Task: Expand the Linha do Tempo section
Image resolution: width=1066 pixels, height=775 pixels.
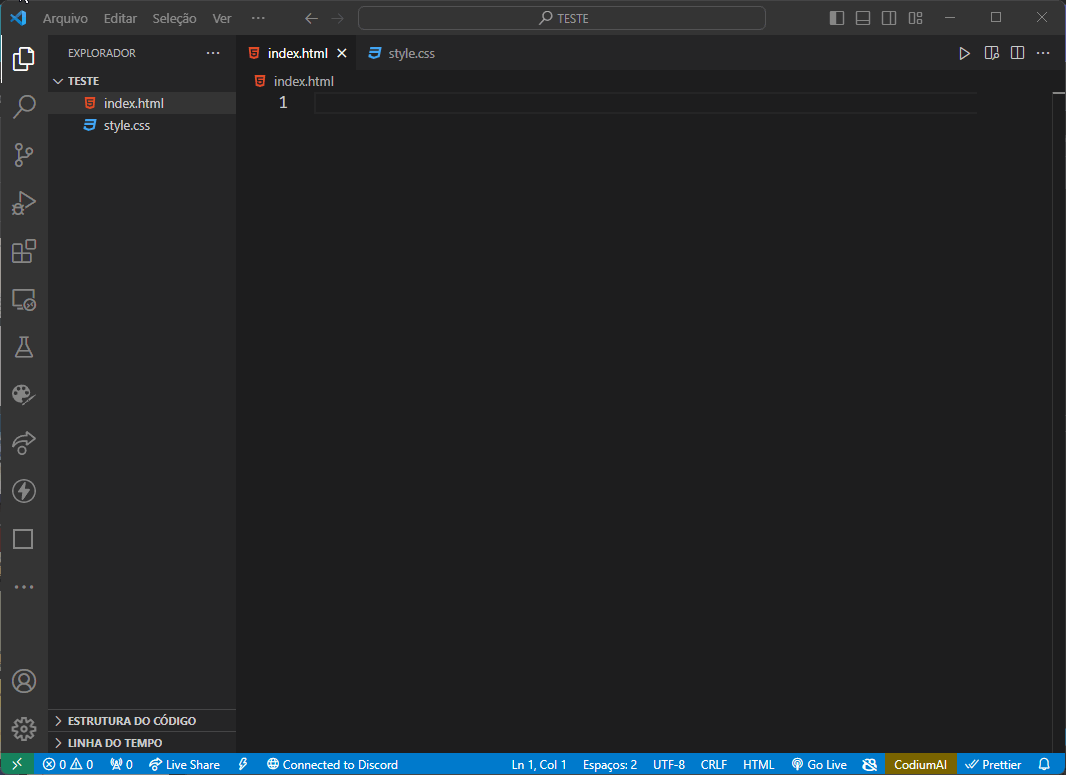Action: pyautogui.click(x=114, y=743)
